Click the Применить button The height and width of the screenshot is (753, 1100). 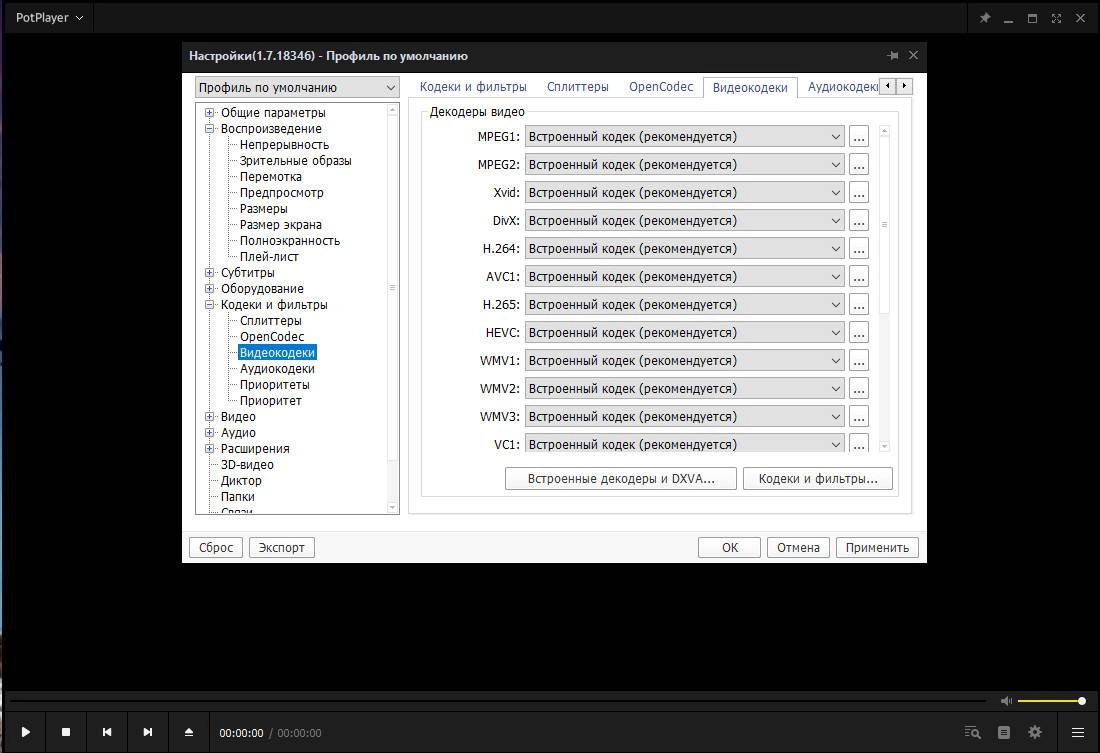click(877, 547)
